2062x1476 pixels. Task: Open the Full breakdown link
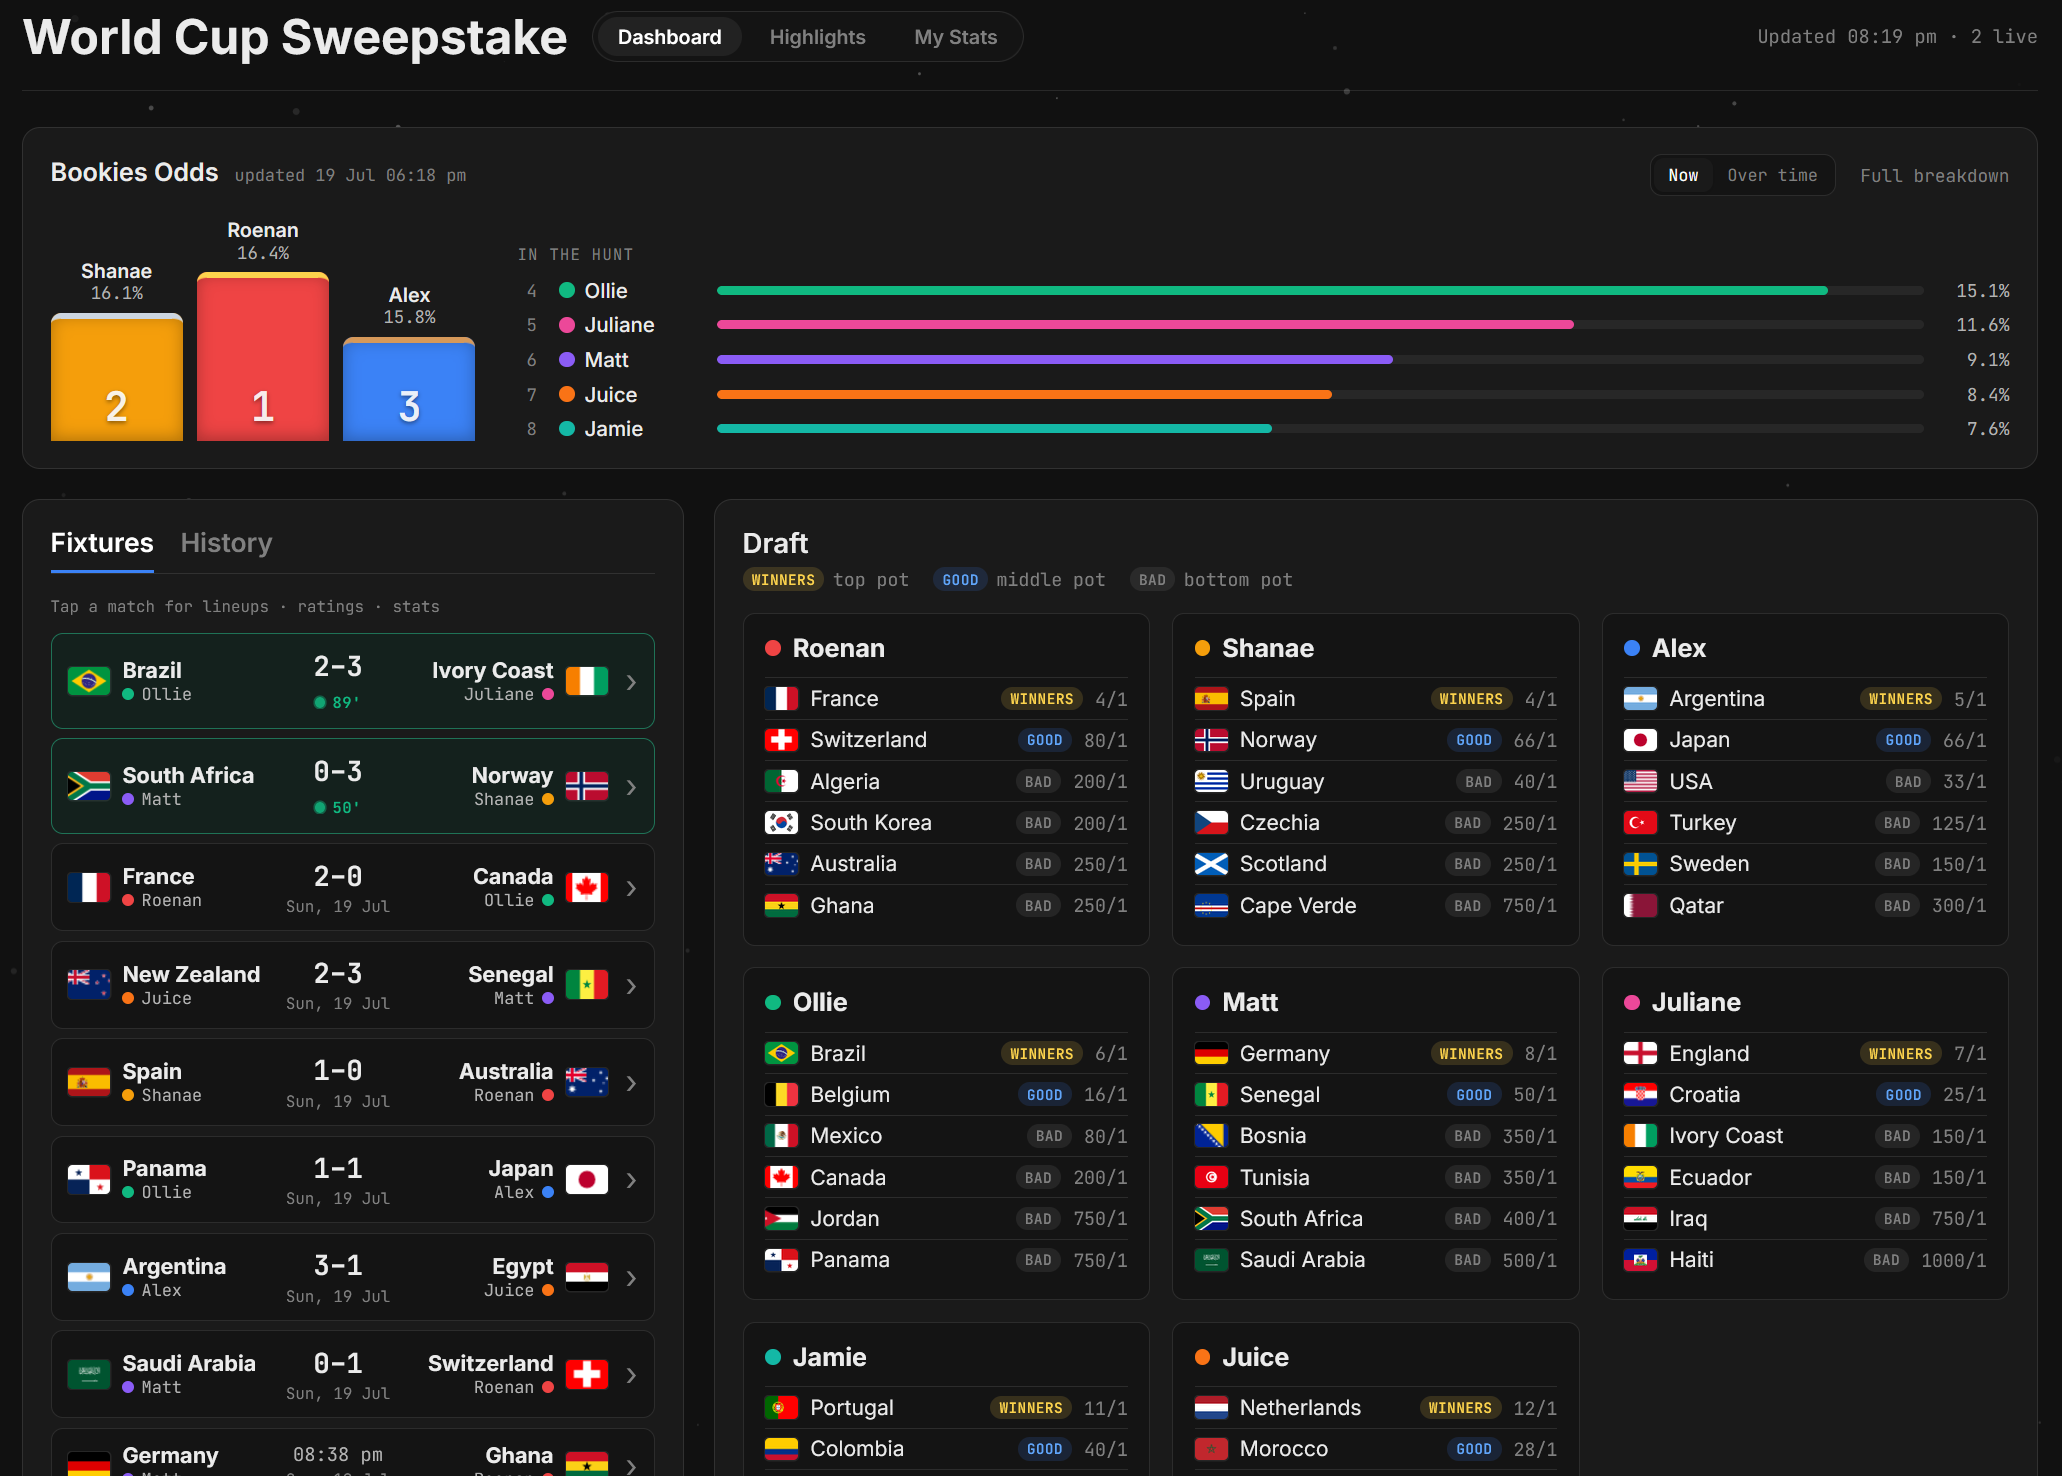1934,176
